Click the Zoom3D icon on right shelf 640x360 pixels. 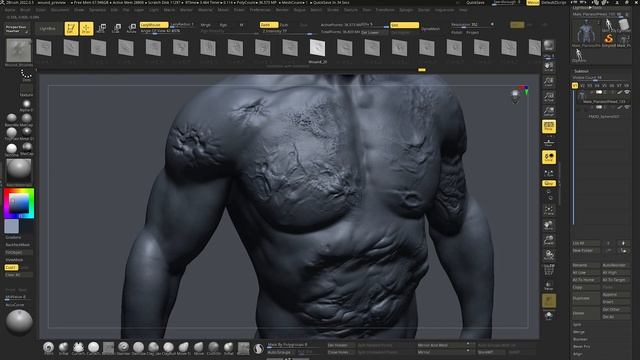click(549, 240)
